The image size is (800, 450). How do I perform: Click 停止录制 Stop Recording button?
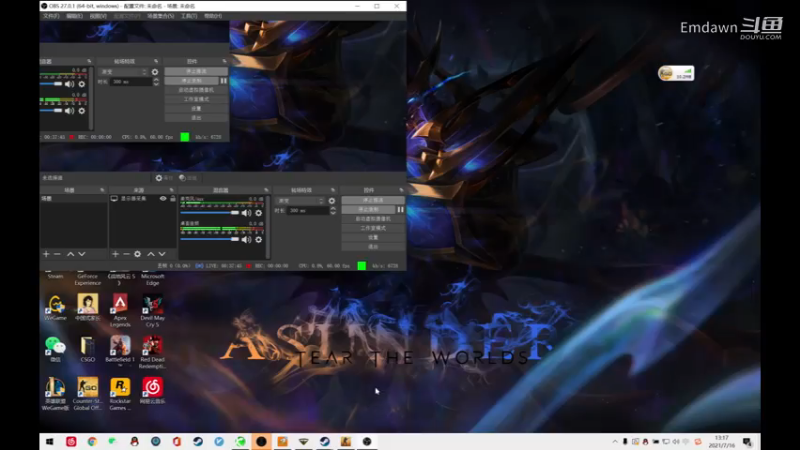point(368,210)
